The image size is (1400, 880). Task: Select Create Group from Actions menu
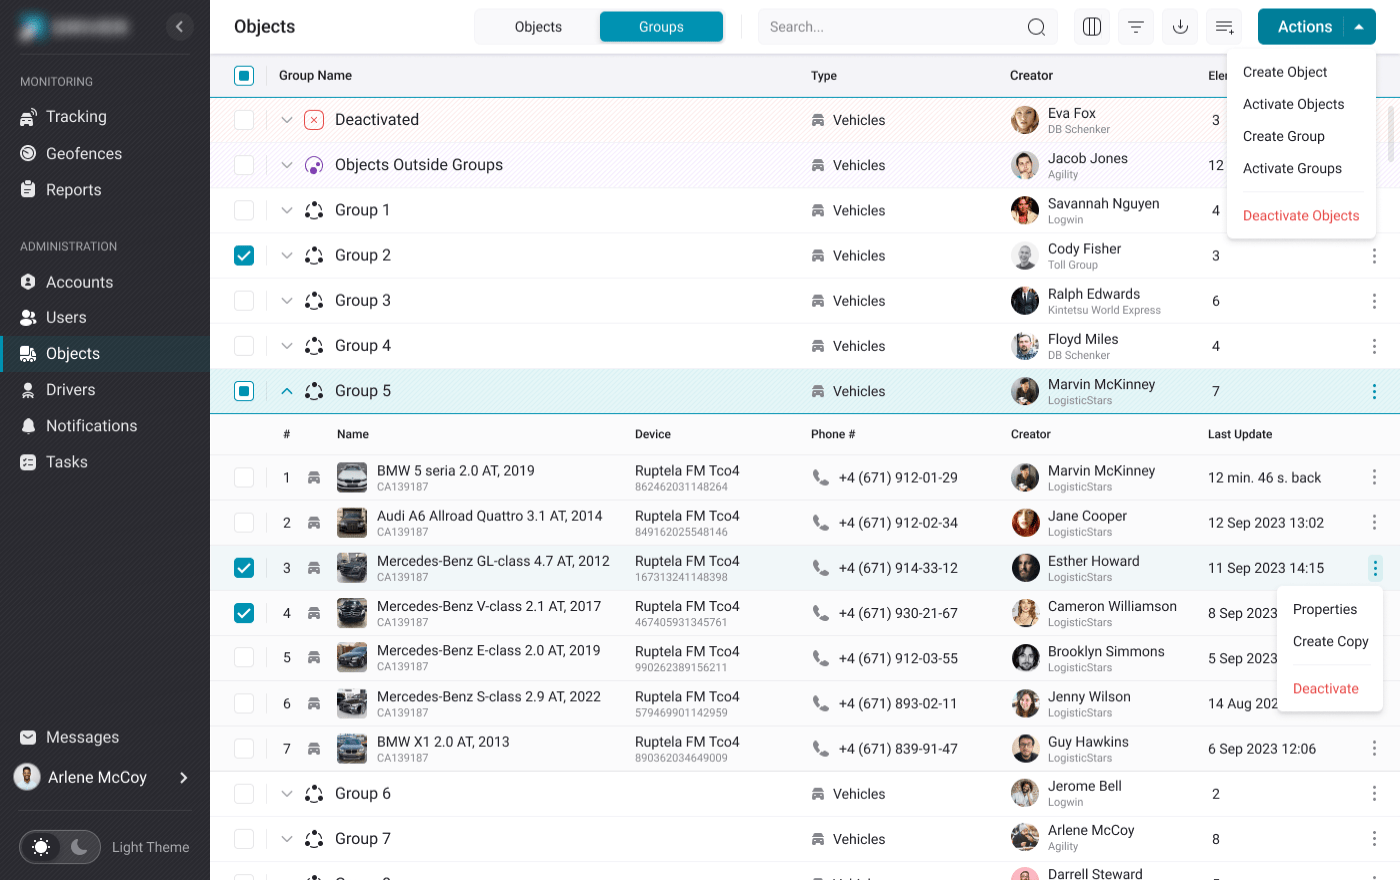1283,137
